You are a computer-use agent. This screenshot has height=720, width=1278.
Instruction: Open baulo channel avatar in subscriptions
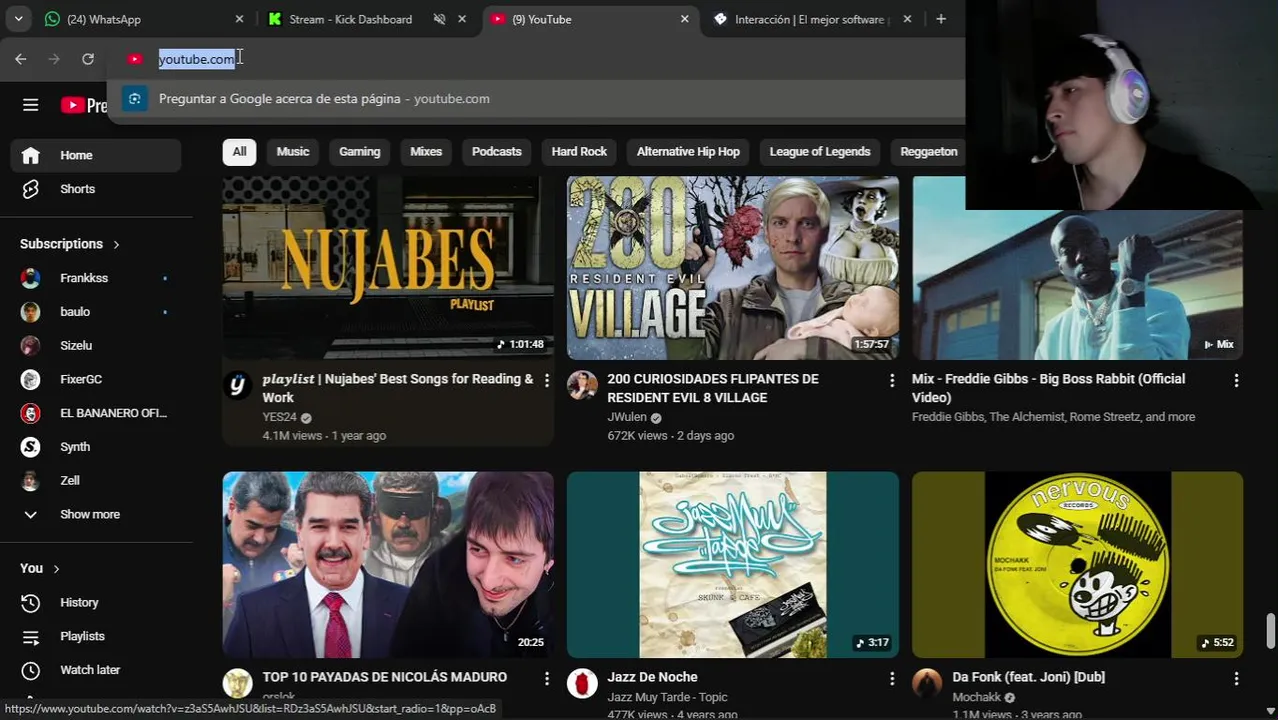[31, 312]
